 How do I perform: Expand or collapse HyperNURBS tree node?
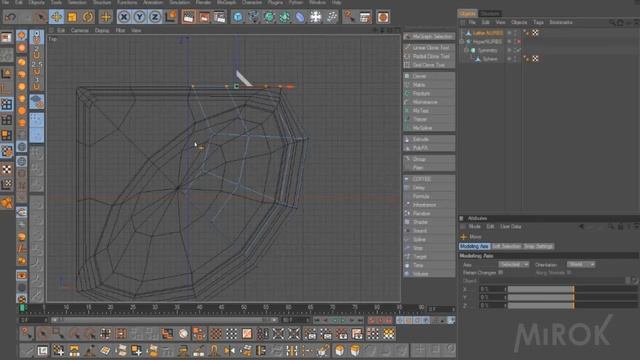[x=462, y=42]
